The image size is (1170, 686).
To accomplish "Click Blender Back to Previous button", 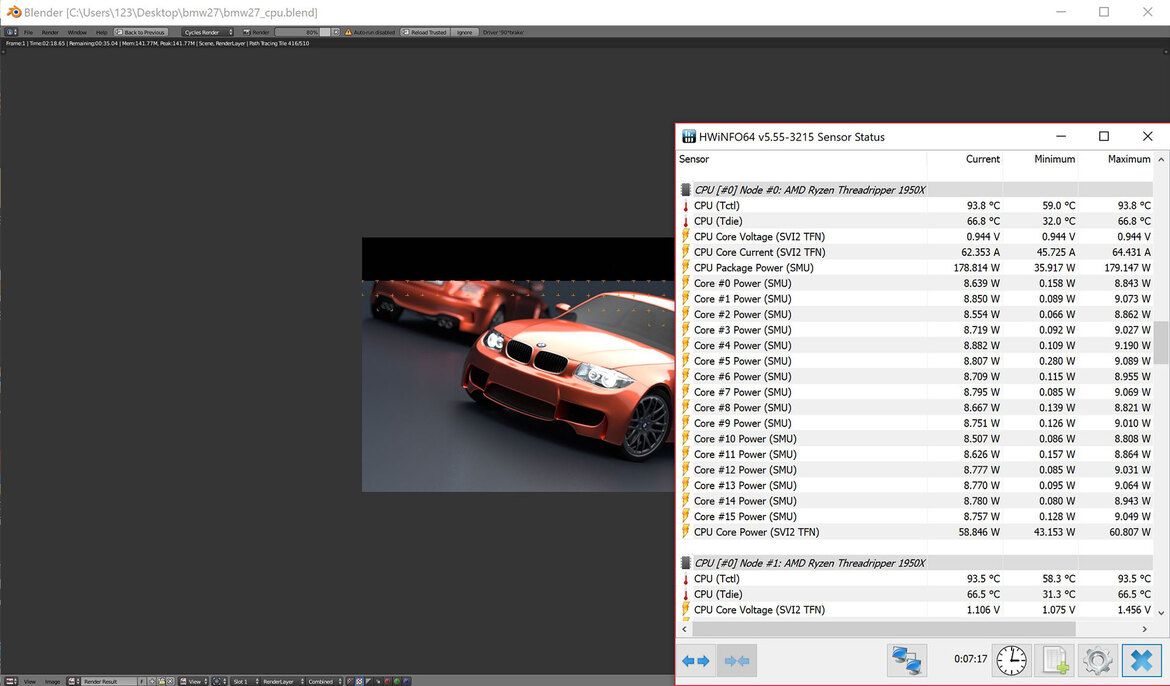I will click(x=140, y=32).
